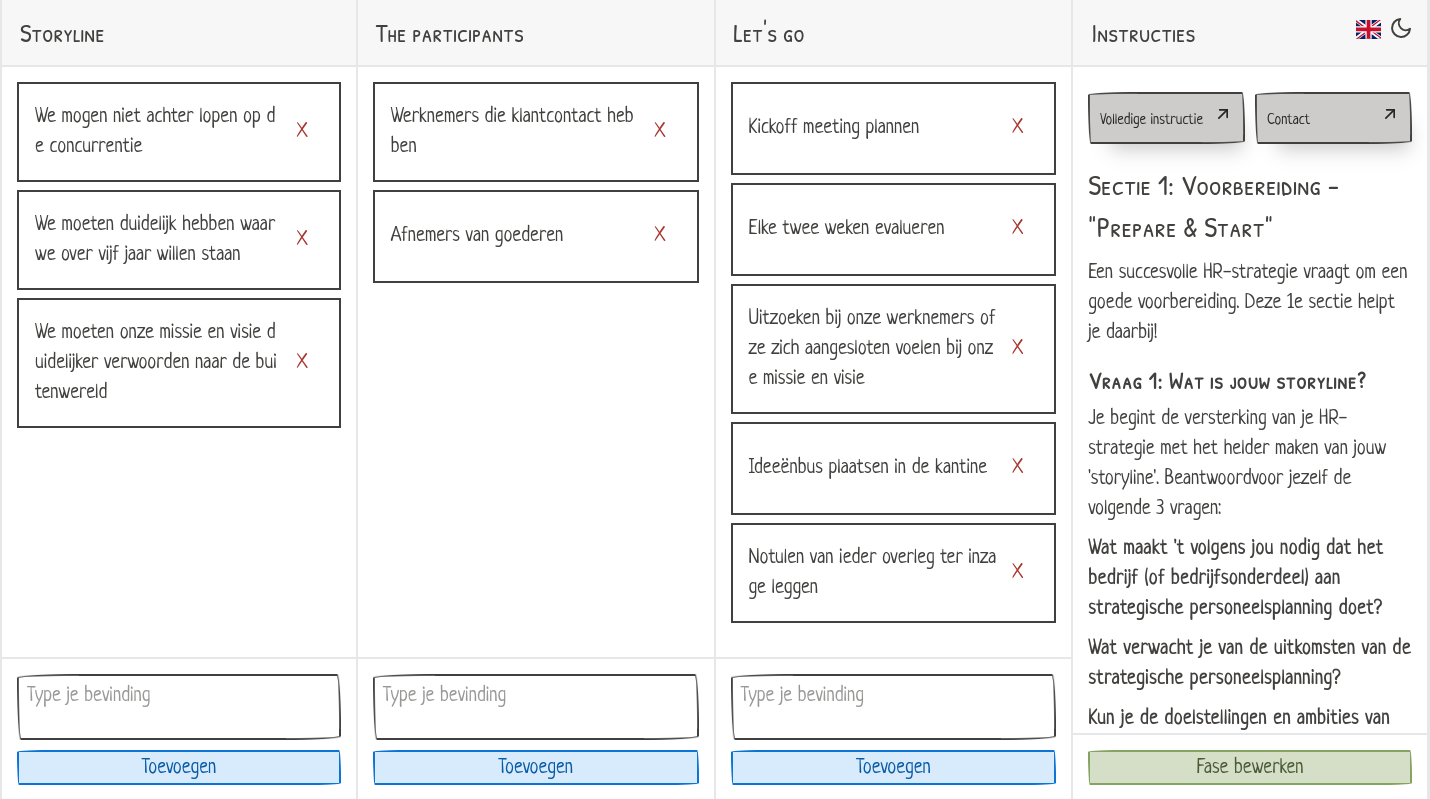
Task: Focus the Let's go 'Type je bevinding' field
Action: tap(893, 707)
